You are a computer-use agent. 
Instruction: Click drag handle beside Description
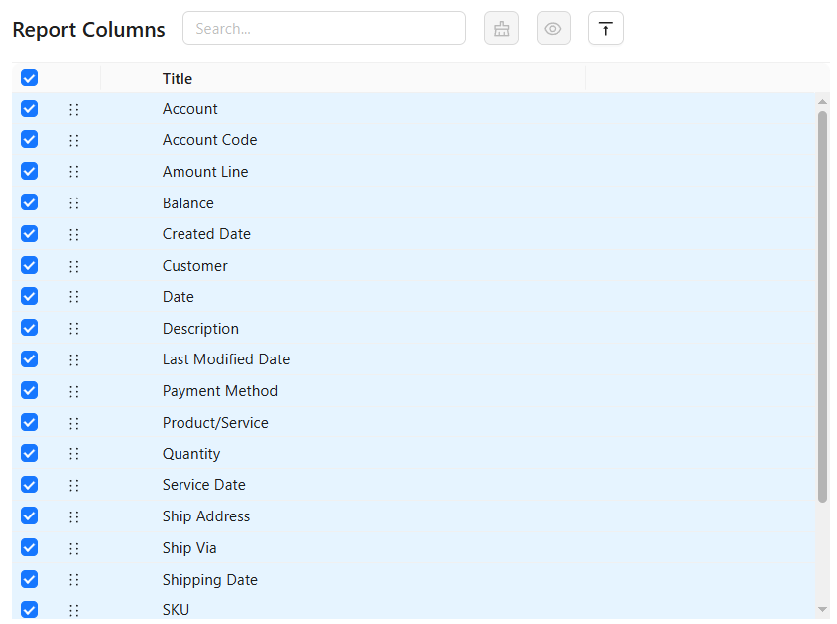[x=74, y=329]
